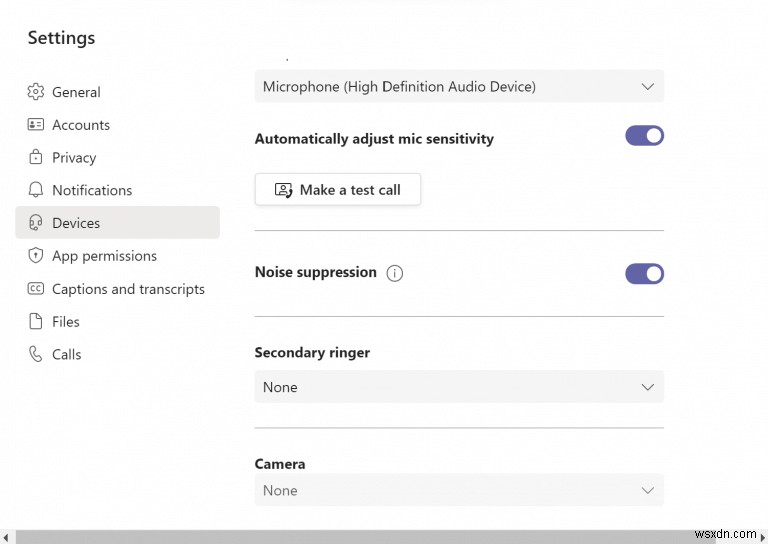Click the Files document icon

[x=35, y=321]
